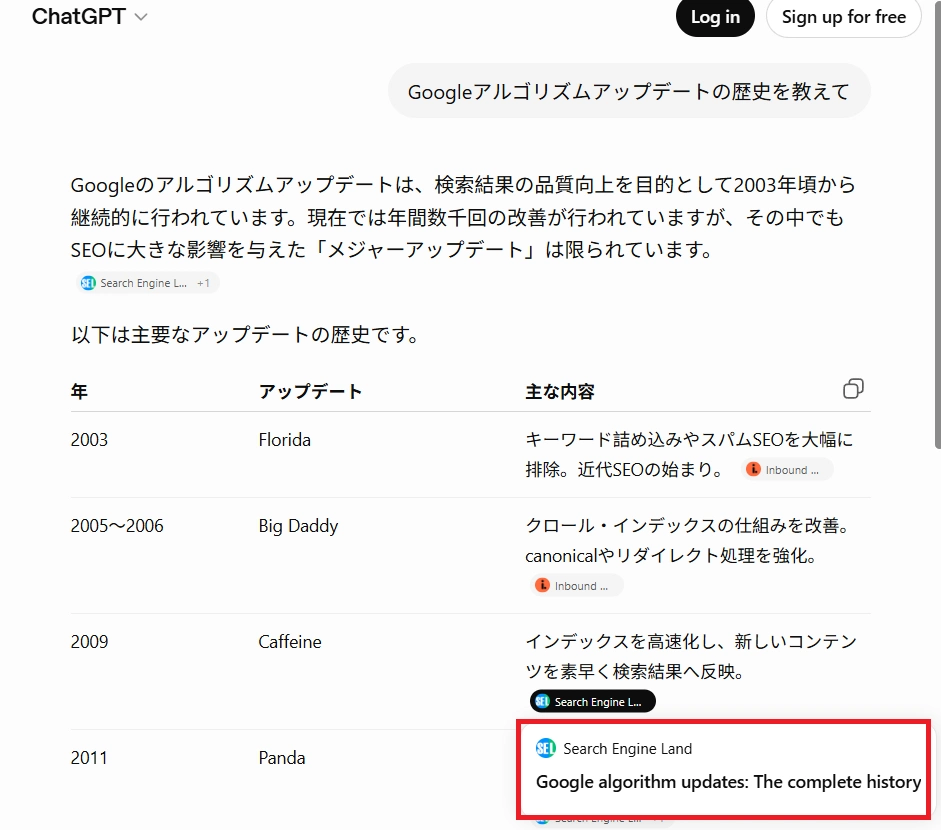Click the Big Daddy cell in the table
The width and height of the screenshot is (941, 830).
[298, 526]
